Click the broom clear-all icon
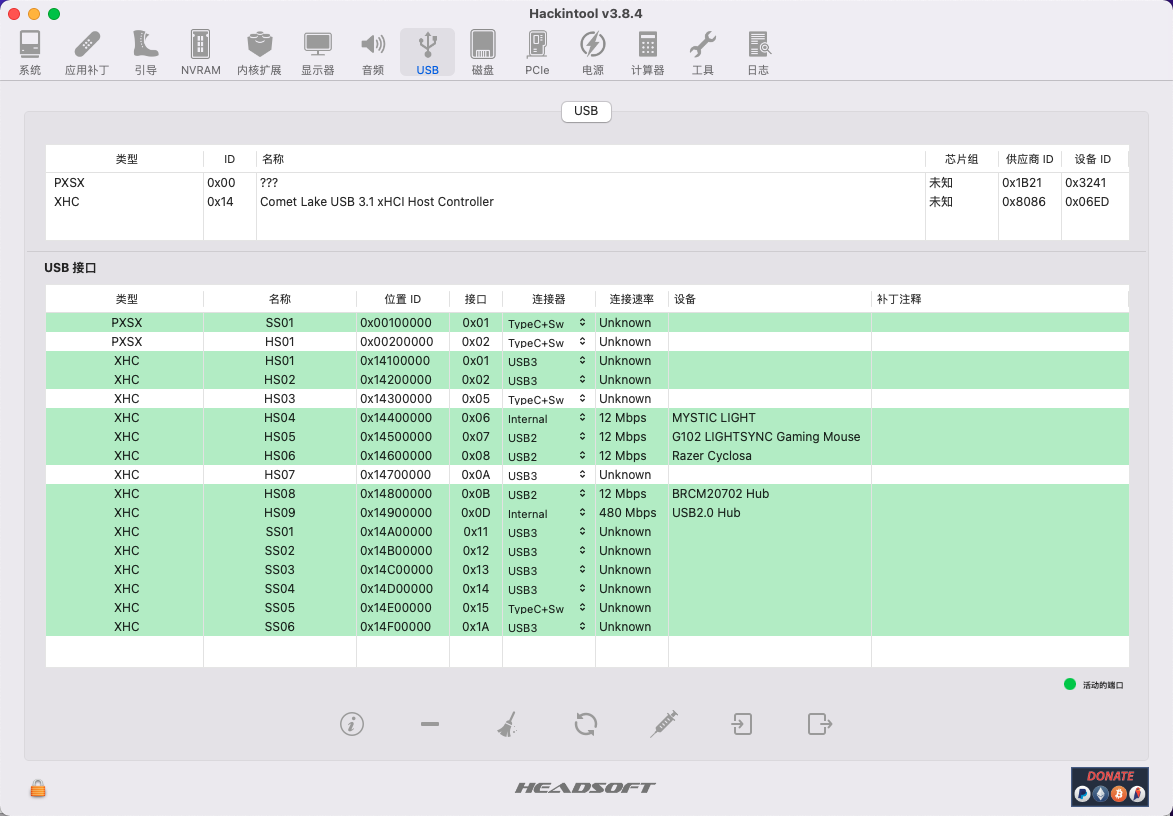Image resolution: width=1173 pixels, height=816 pixels. click(x=508, y=724)
